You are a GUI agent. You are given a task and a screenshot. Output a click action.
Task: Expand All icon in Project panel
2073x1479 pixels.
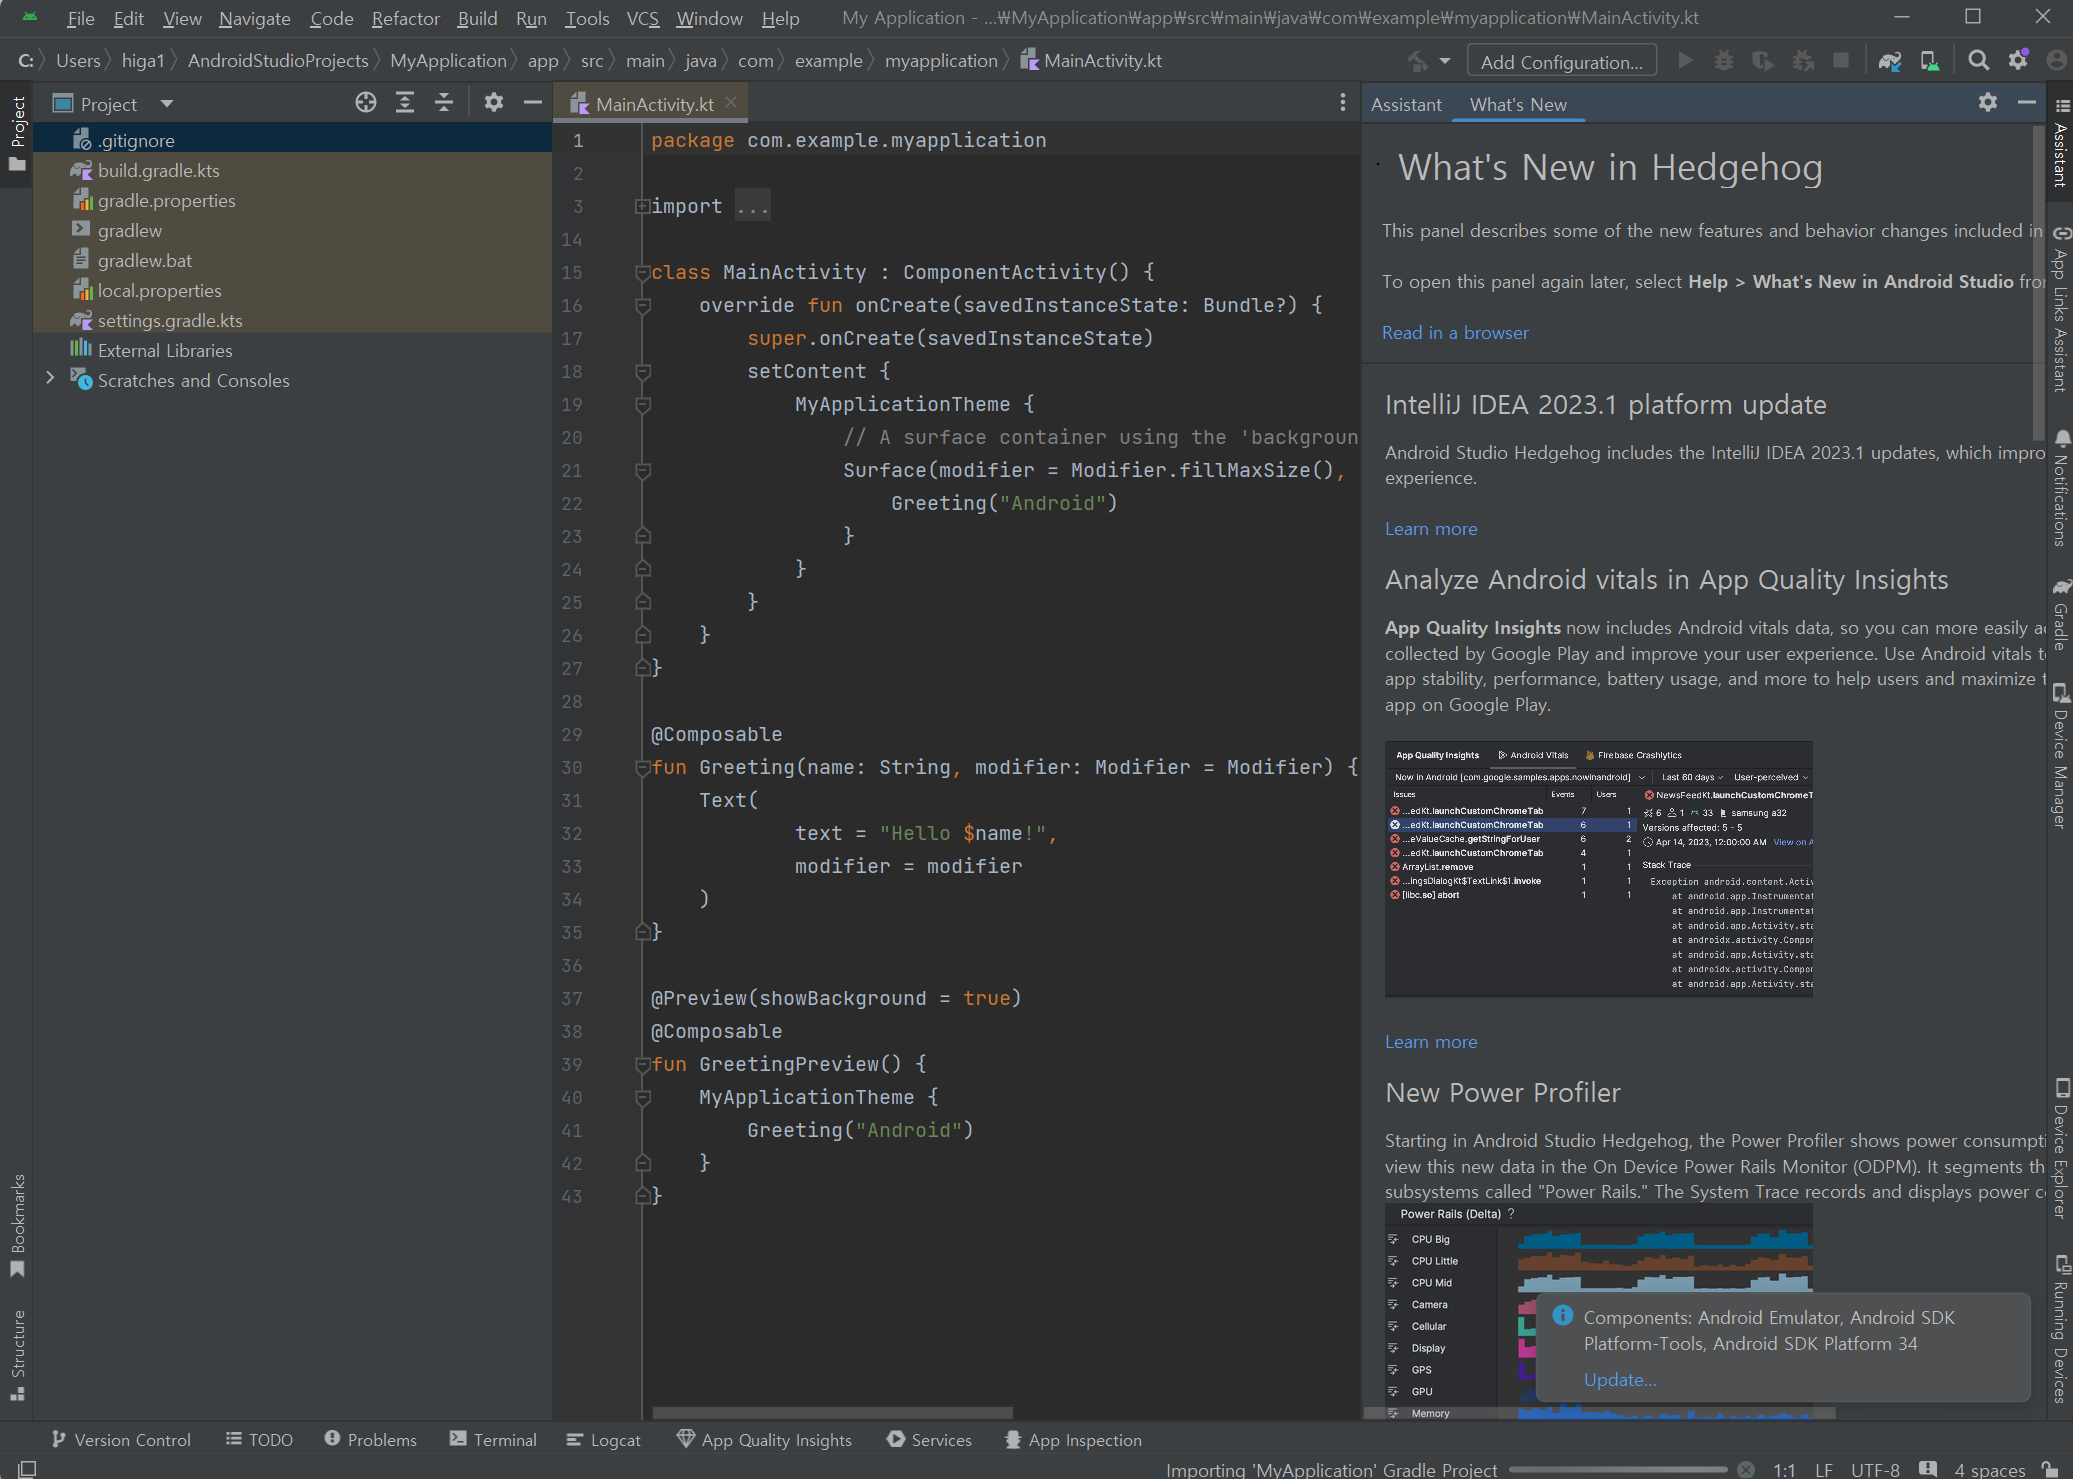[405, 103]
